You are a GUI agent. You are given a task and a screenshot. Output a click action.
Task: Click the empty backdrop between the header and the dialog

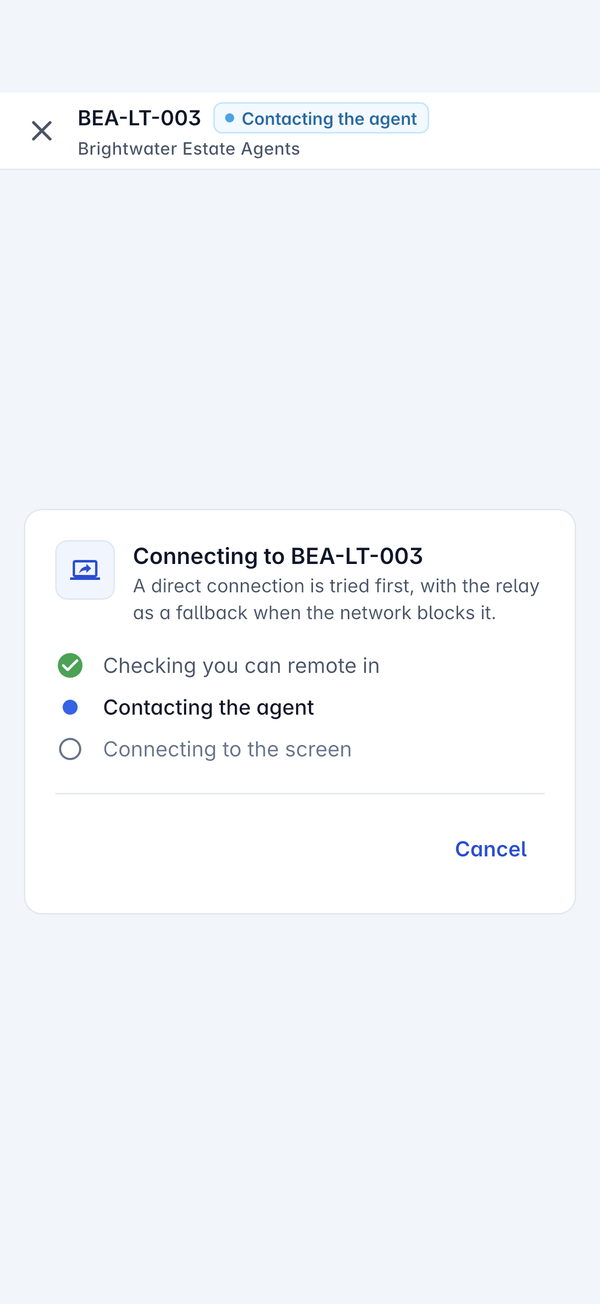pyautogui.click(x=300, y=340)
